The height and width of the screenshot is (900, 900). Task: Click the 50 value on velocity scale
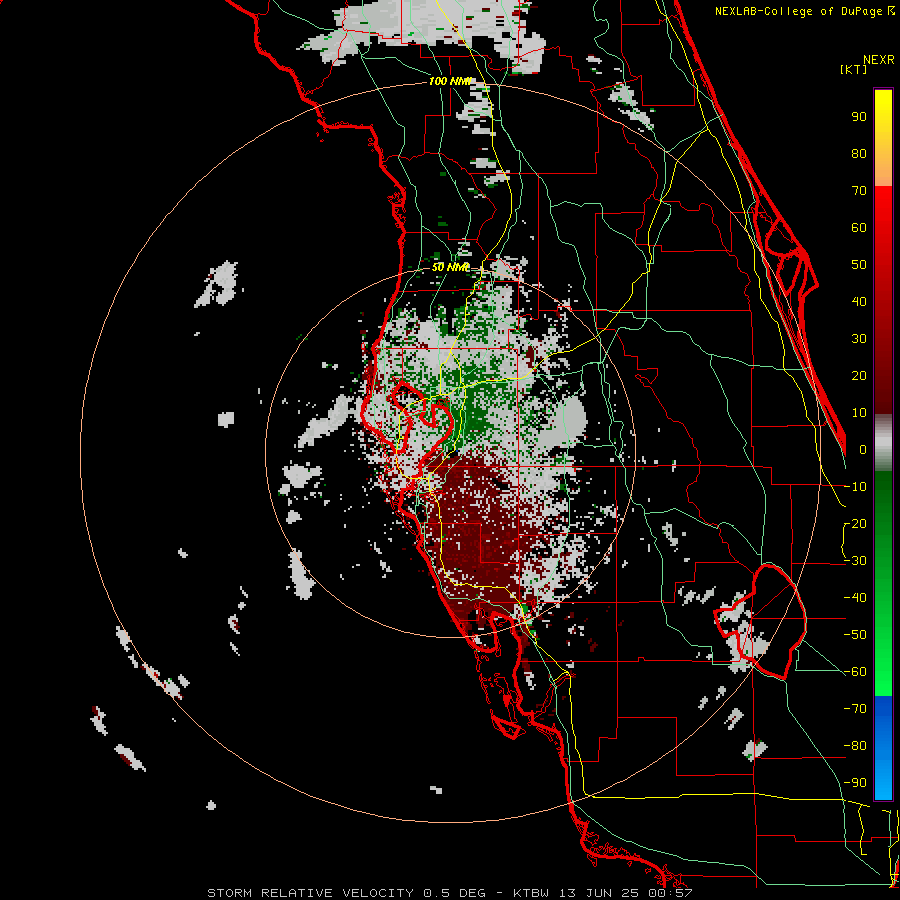click(x=859, y=265)
